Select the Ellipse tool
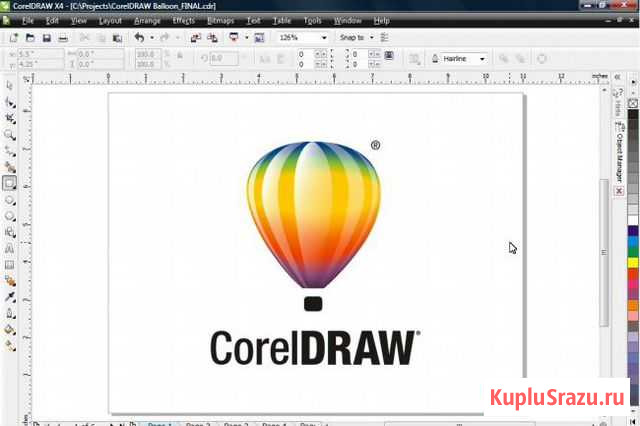This screenshot has height=426, width=640. (x=10, y=200)
